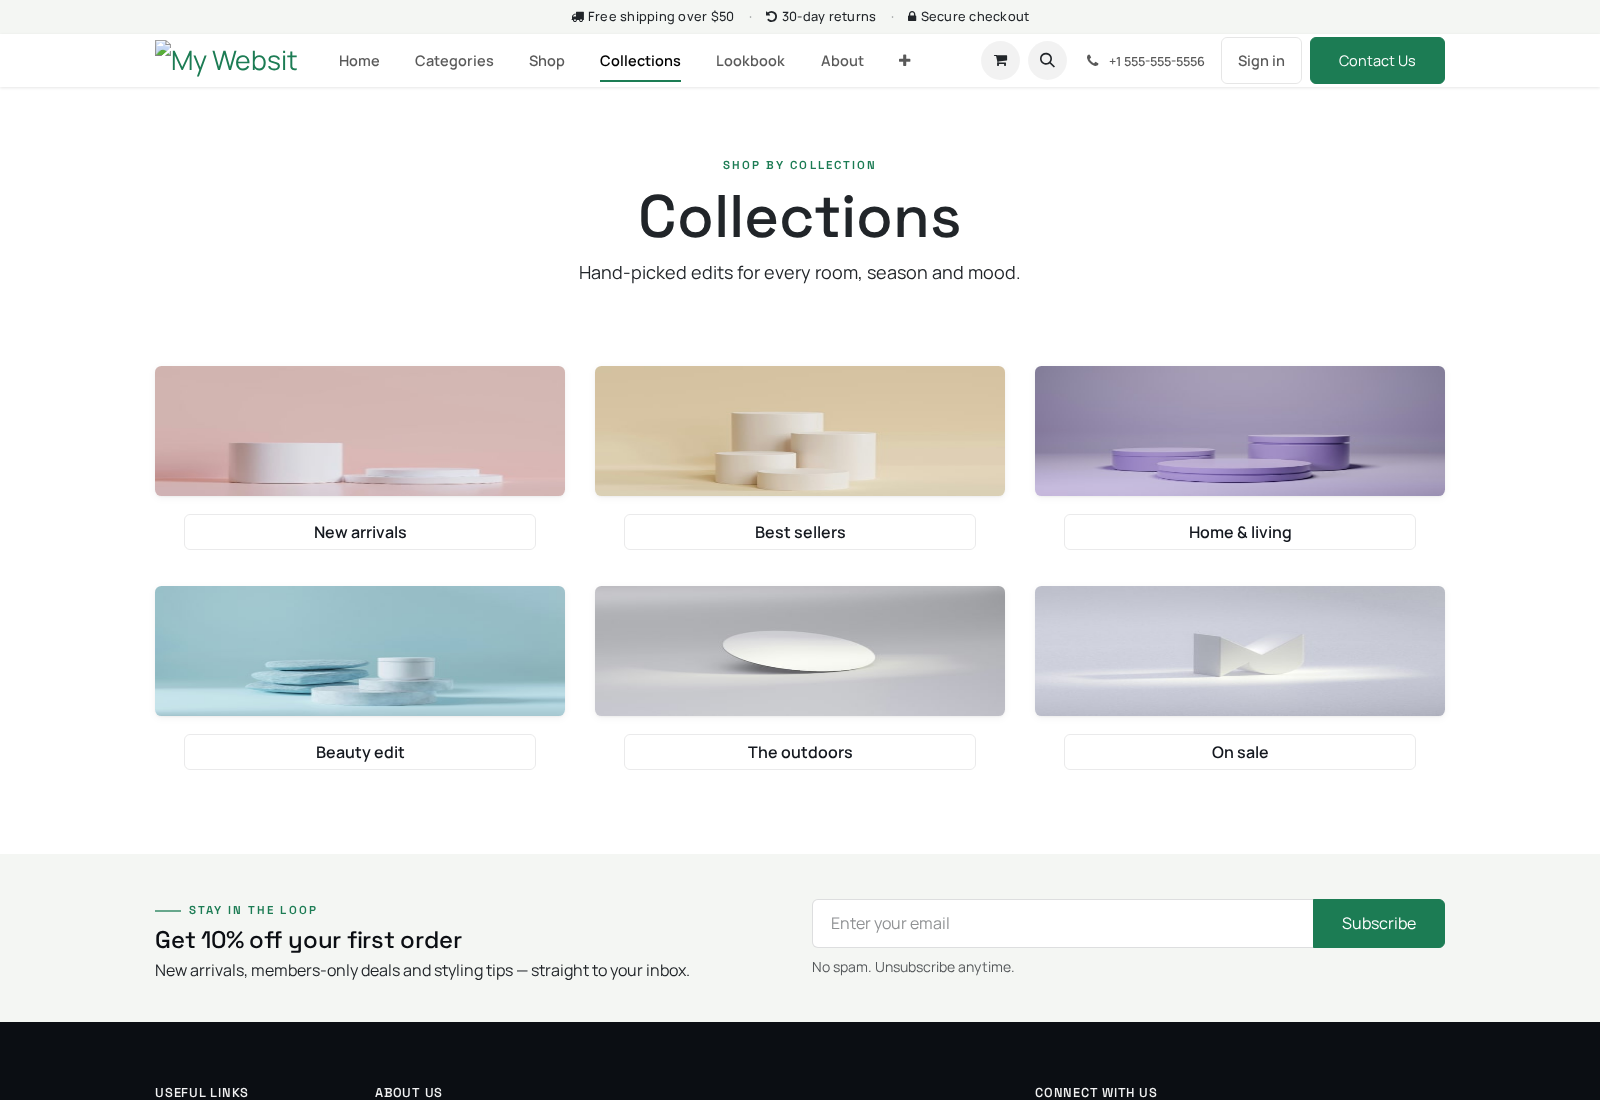
Task: Open Lookbook page
Action: tap(750, 61)
